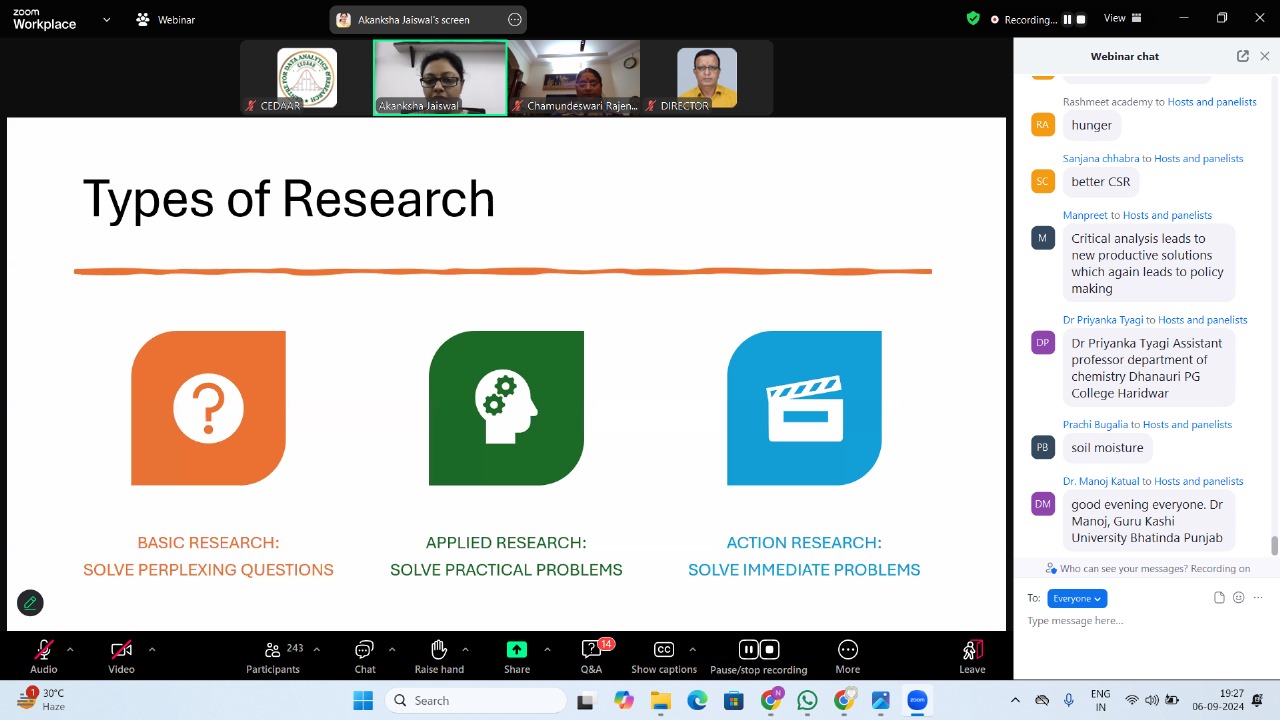Open the Q&A panel
The image size is (1280, 720).
tap(591, 650)
